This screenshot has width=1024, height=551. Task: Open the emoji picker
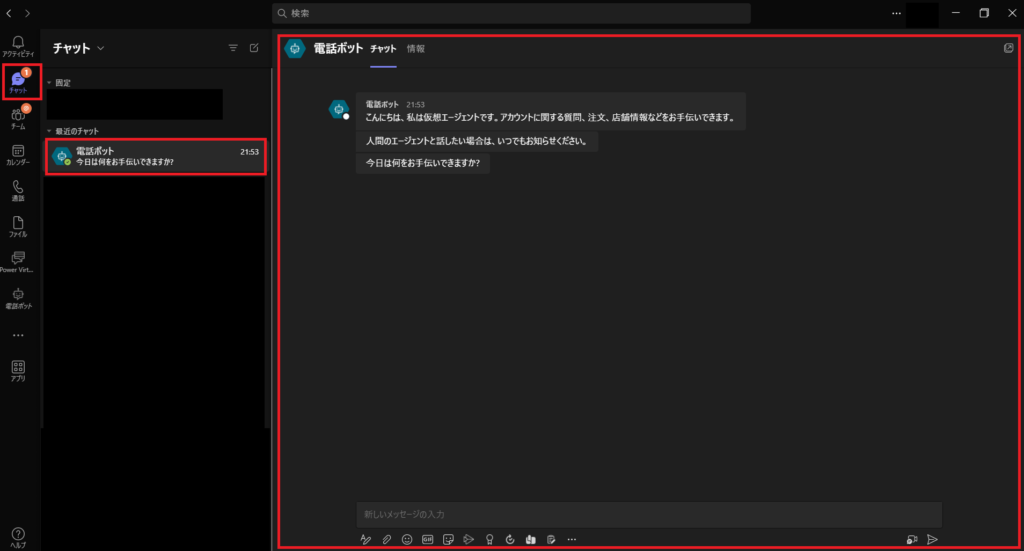[407, 539]
